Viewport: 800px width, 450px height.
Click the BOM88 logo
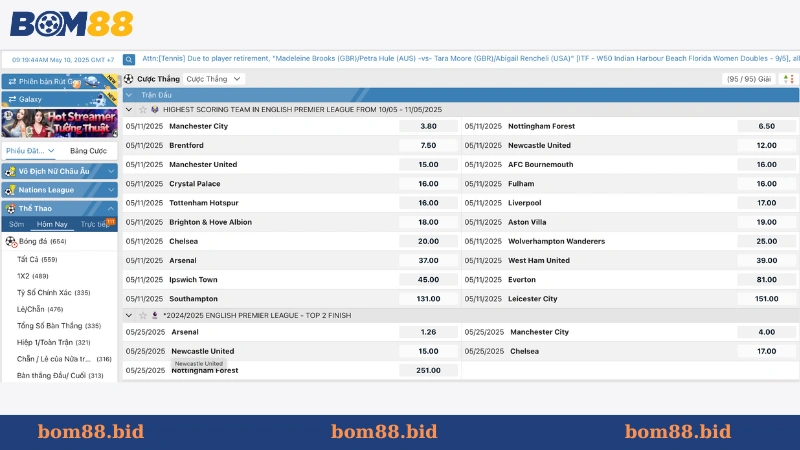[71, 24]
